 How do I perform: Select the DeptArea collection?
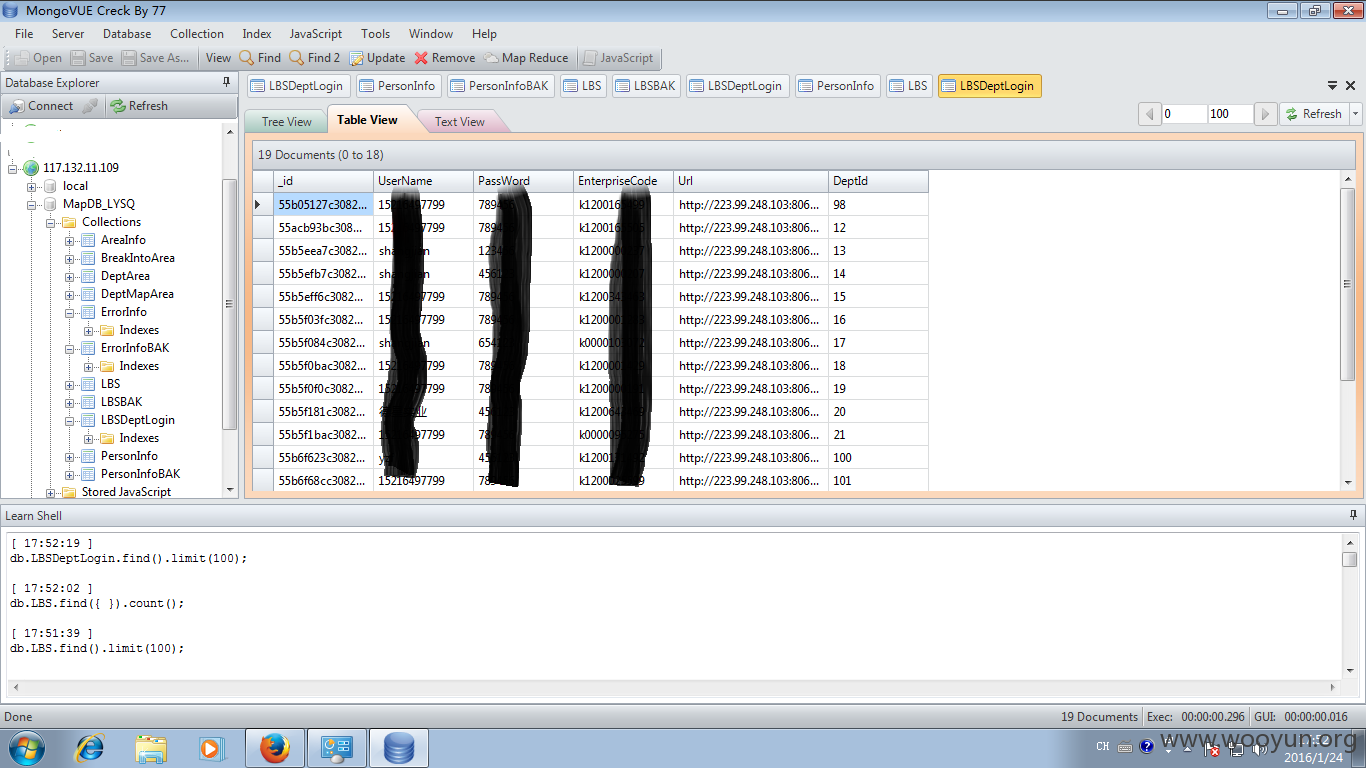(125, 276)
